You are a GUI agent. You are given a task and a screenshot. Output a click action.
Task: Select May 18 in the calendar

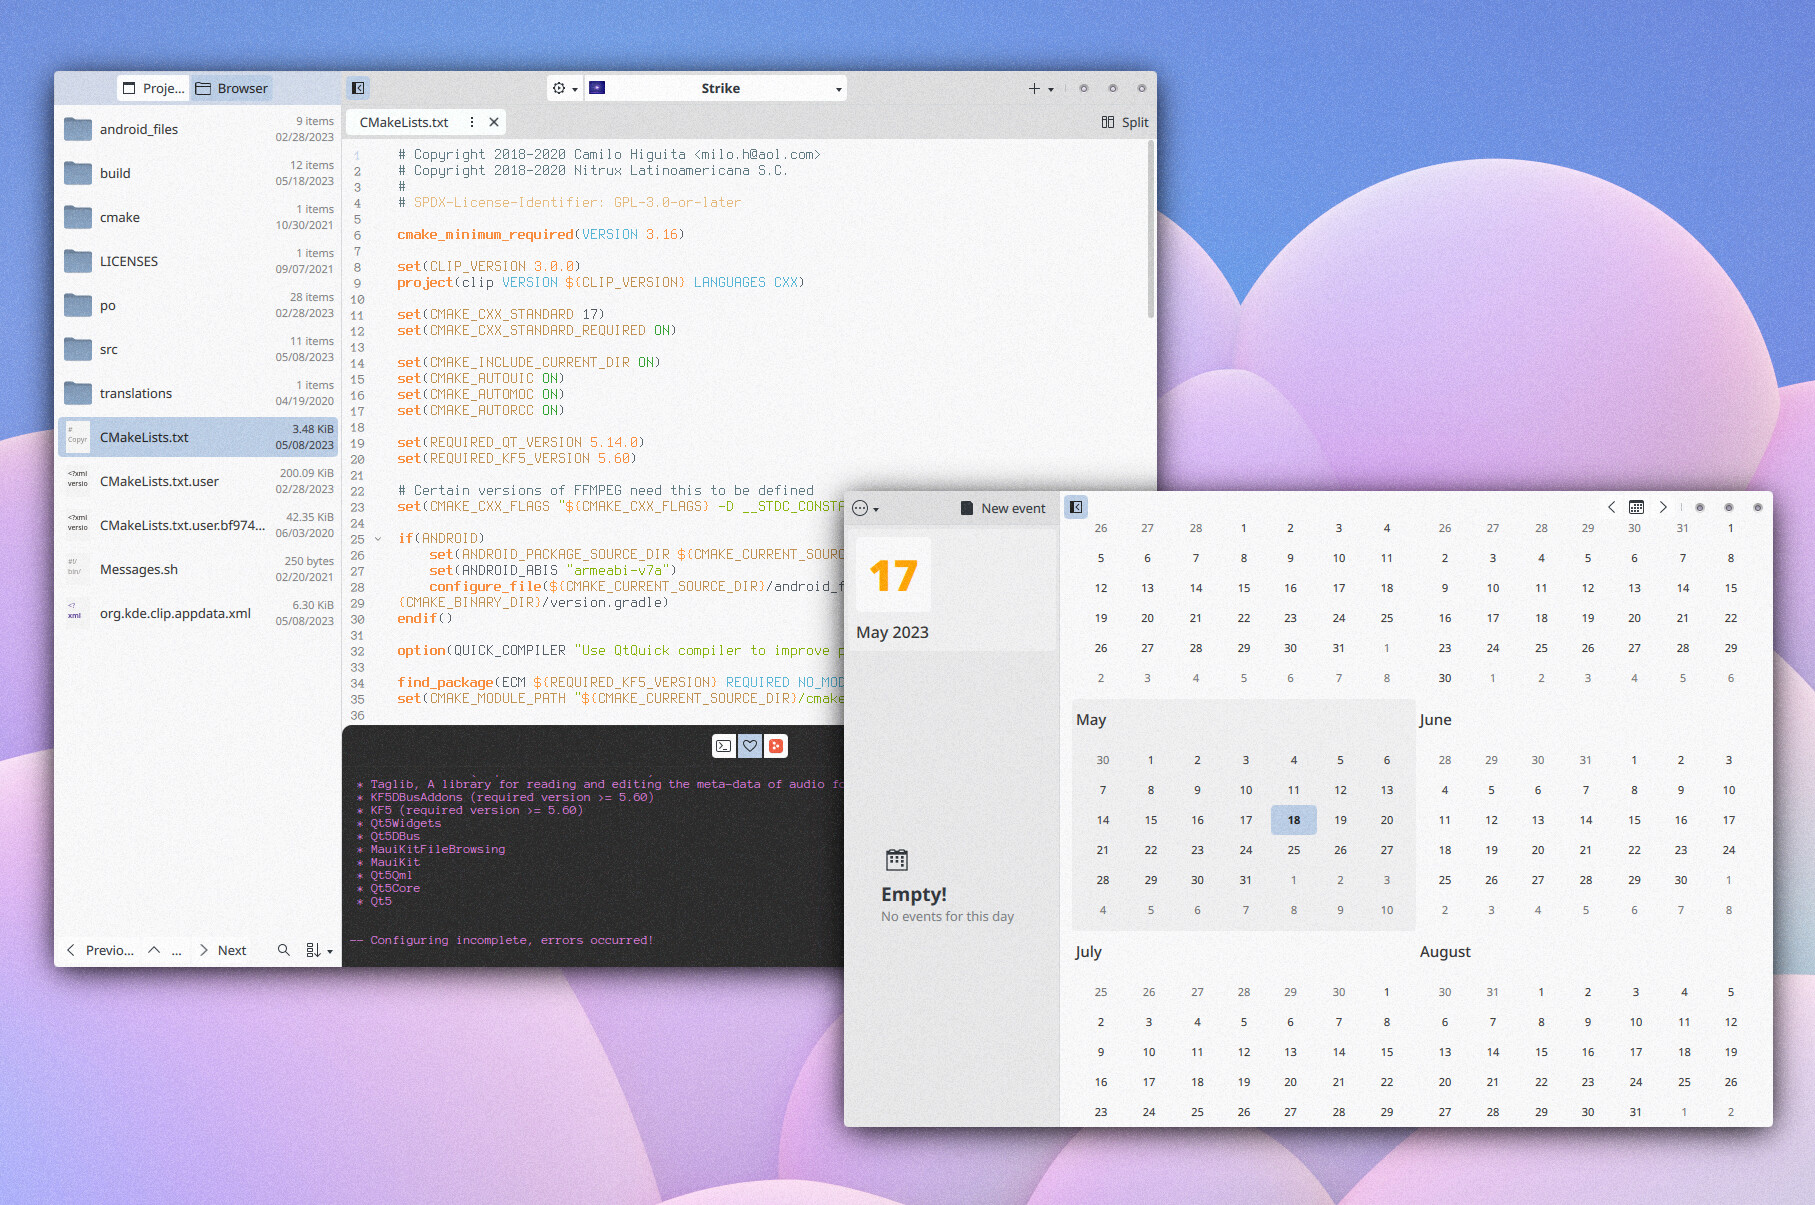click(1294, 820)
